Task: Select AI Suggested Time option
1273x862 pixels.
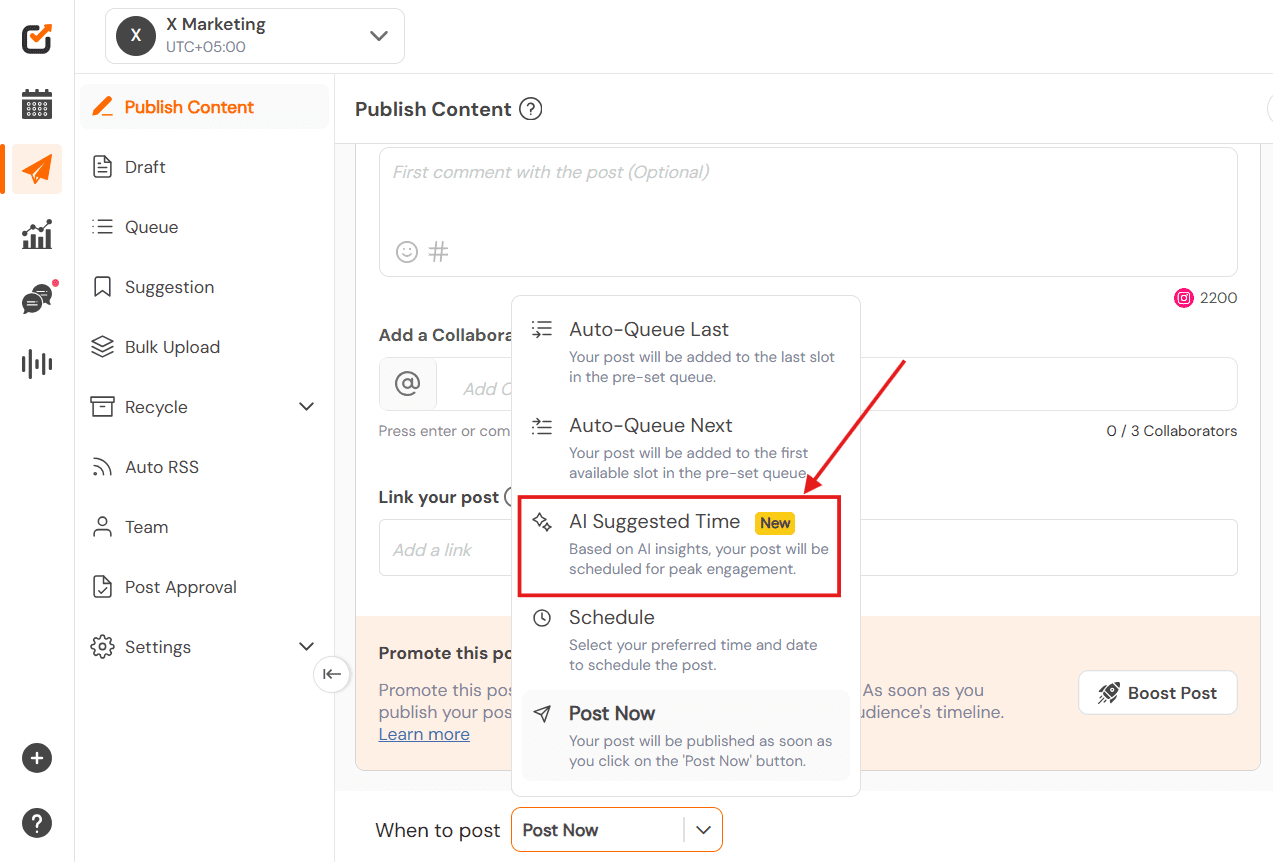Action: (x=680, y=546)
